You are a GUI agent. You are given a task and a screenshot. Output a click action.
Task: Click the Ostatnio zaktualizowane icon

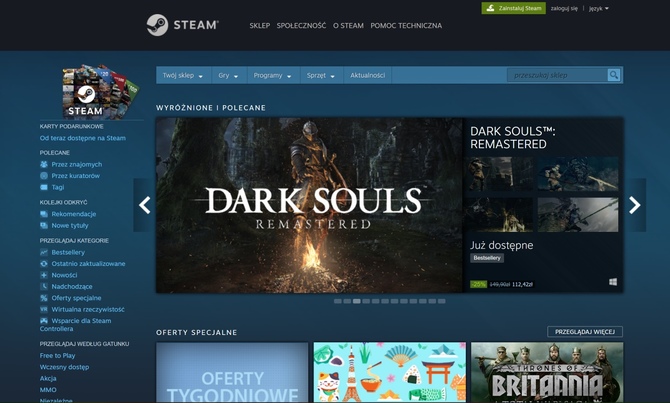[x=44, y=264]
